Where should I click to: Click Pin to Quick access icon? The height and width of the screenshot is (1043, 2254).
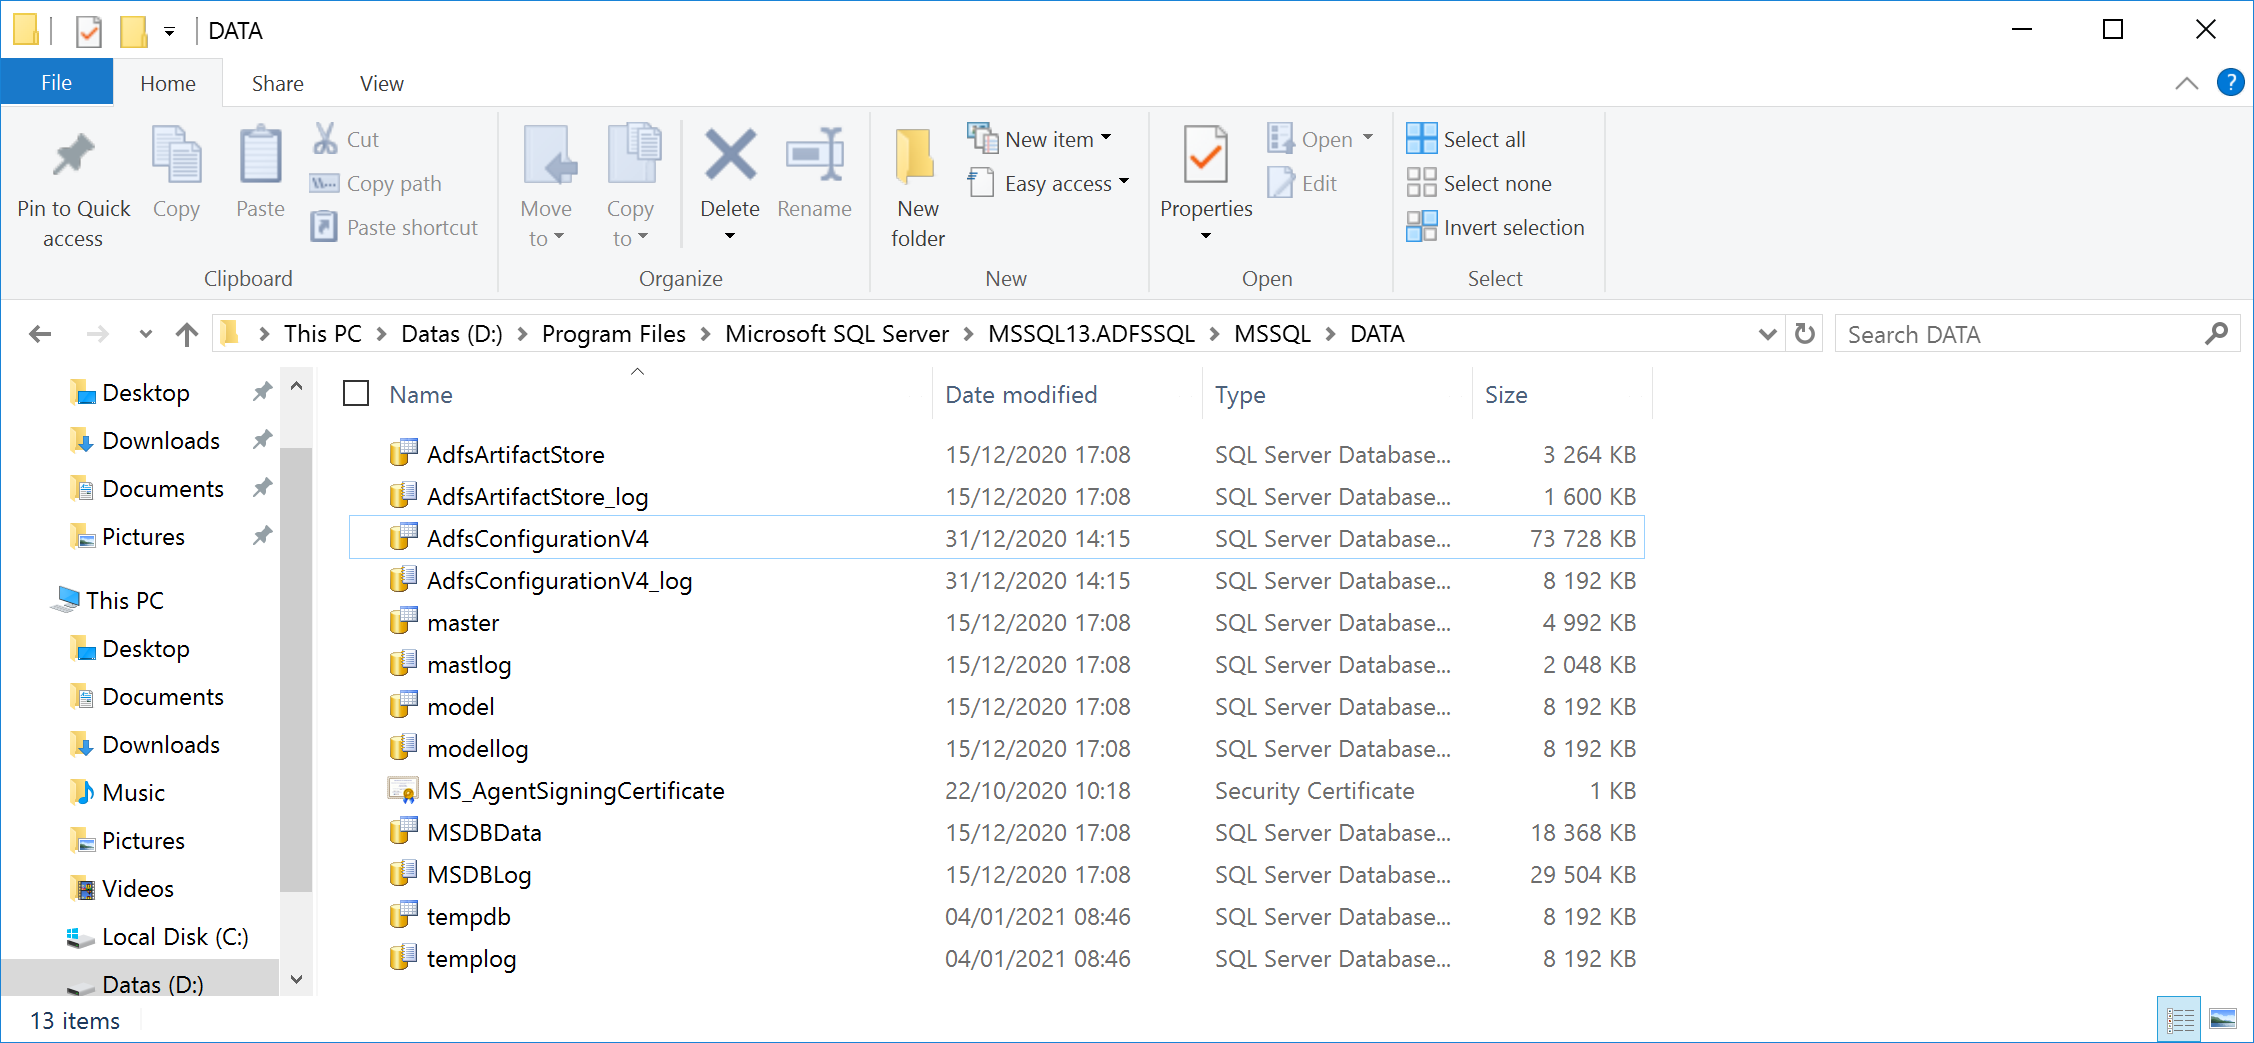click(x=74, y=155)
